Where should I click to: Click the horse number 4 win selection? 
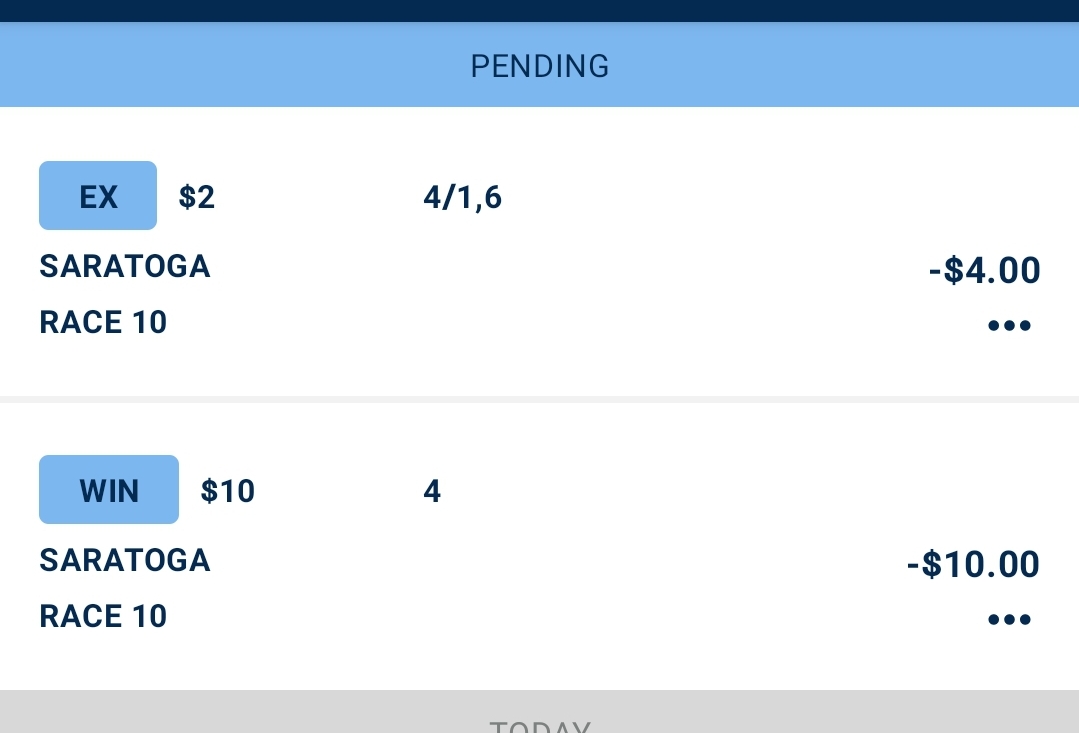coord(432,491)
